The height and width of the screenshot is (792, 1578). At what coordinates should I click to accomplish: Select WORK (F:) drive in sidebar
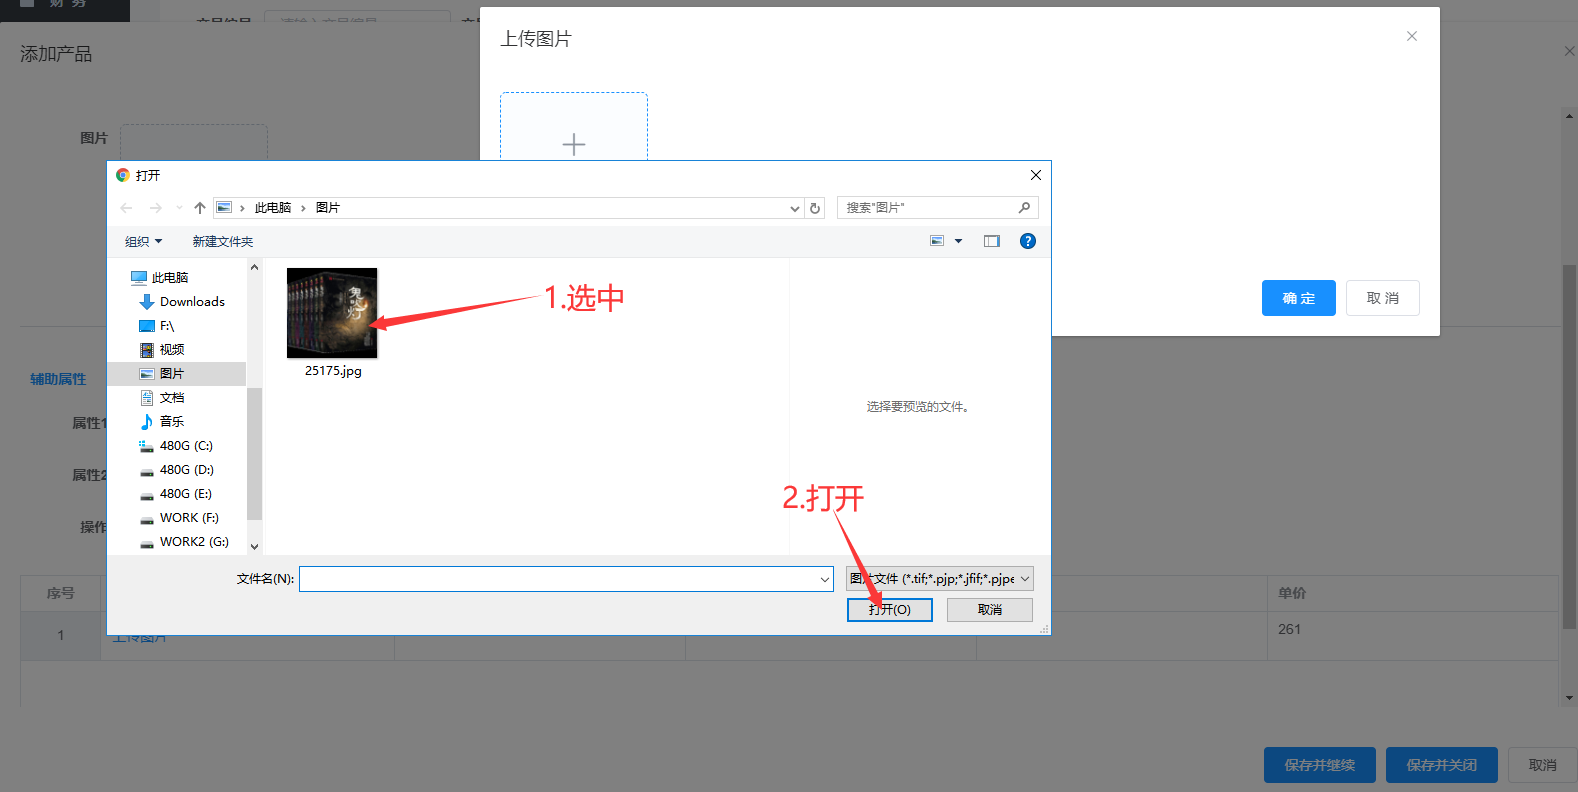(x=189, y=518)
